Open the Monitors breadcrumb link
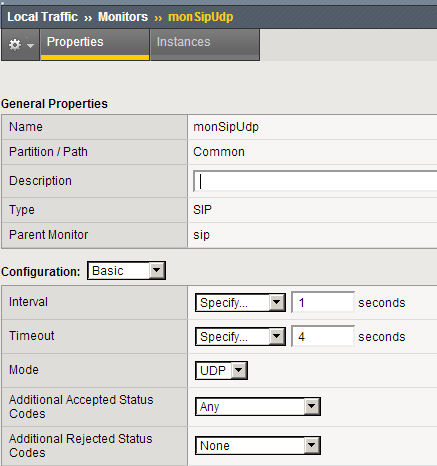 click(x=123, y=17)
